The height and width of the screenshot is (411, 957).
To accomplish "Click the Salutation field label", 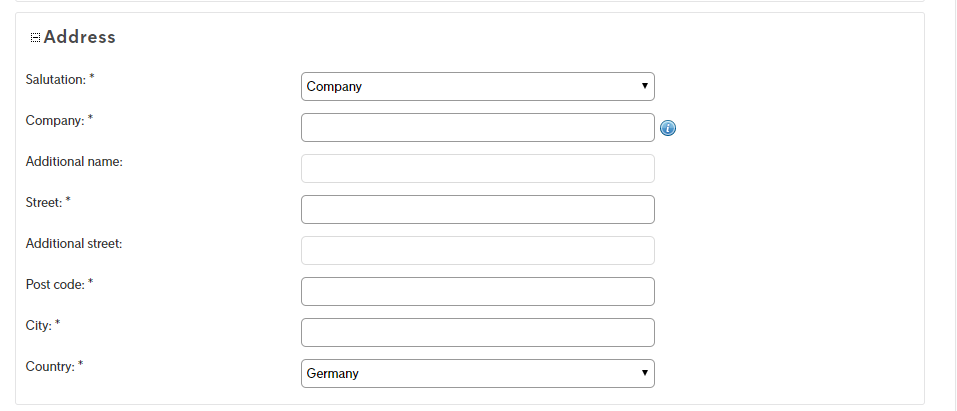I will pos(60,79).
